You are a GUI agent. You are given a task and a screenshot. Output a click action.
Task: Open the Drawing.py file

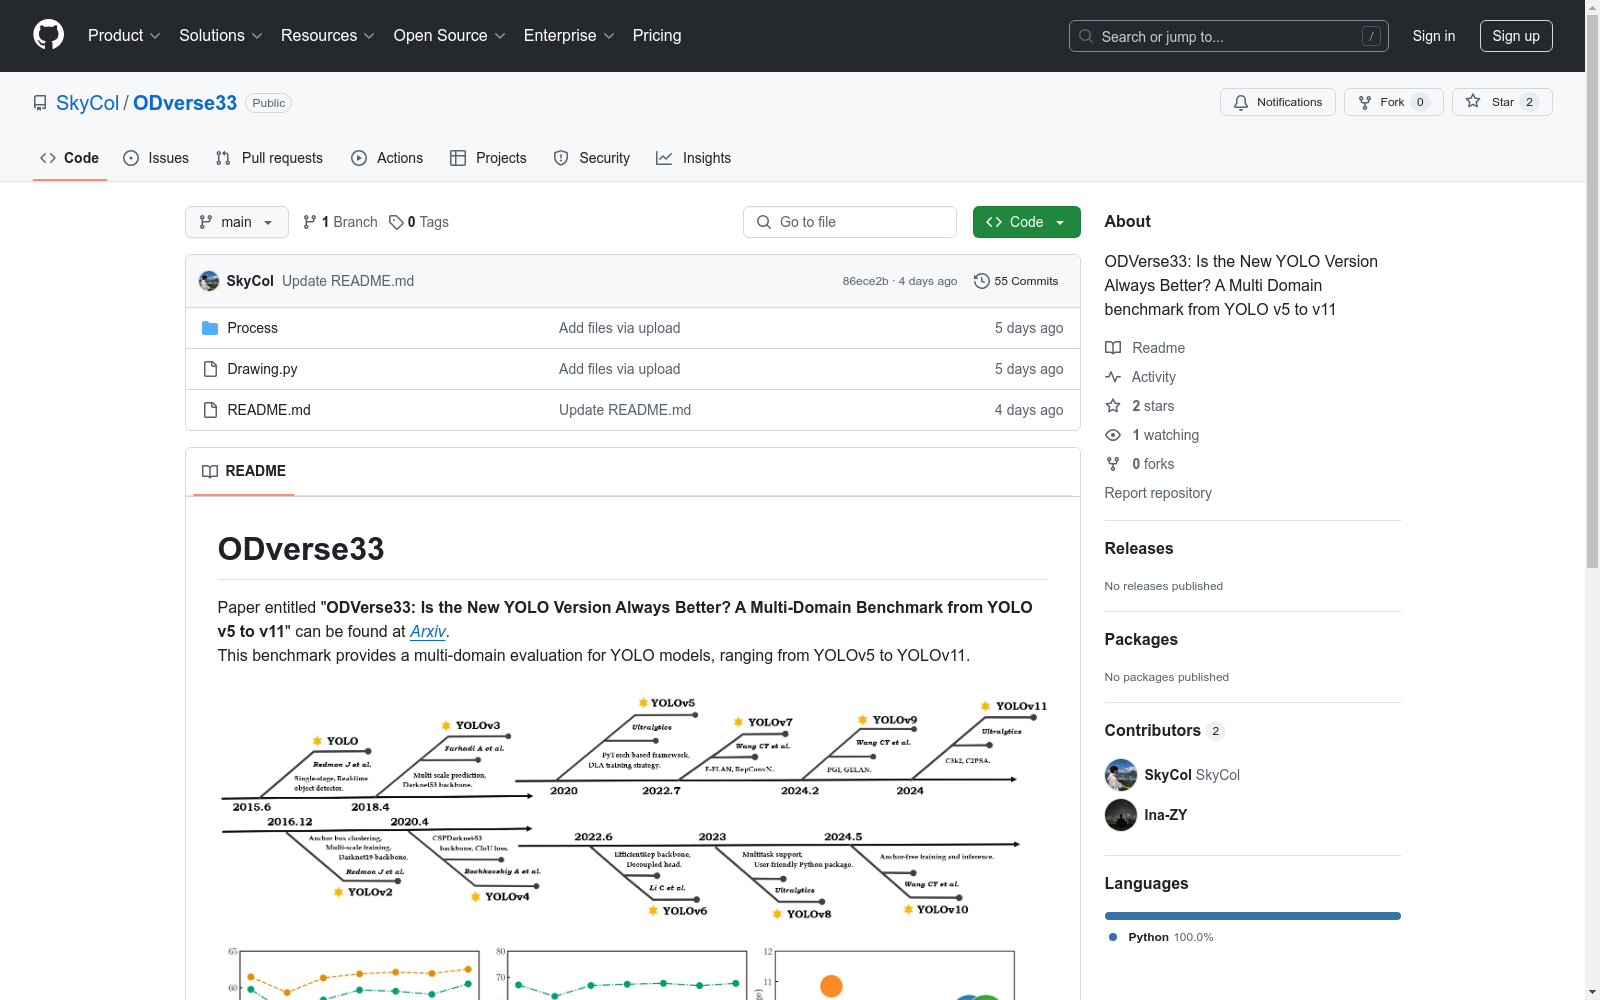pyautogui.click(x=262, y=369)
